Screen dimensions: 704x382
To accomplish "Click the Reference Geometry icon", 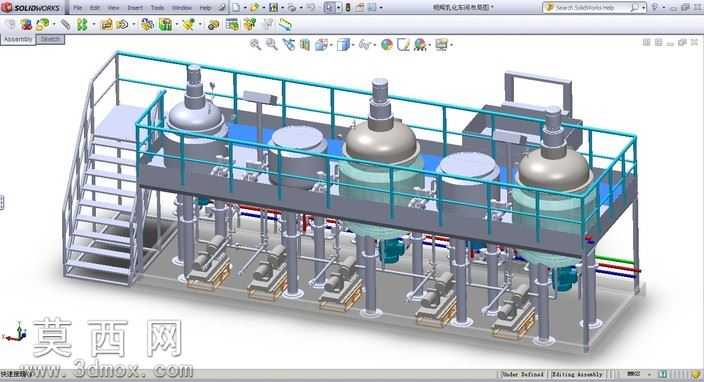I will 188,24.
